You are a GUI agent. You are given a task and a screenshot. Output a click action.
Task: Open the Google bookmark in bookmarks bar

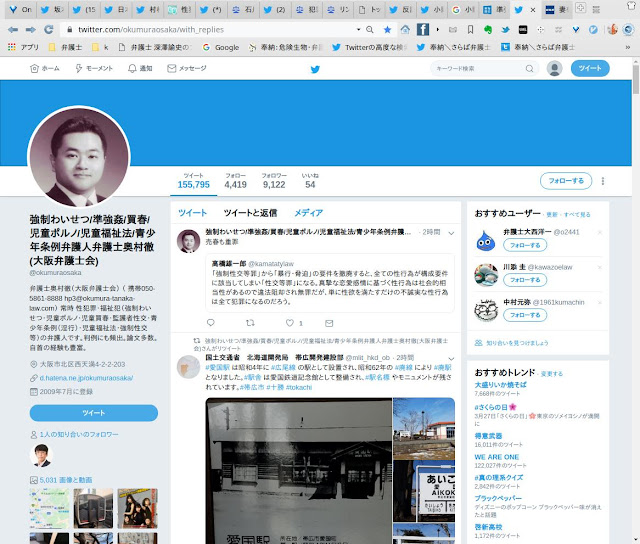[221, 47]
